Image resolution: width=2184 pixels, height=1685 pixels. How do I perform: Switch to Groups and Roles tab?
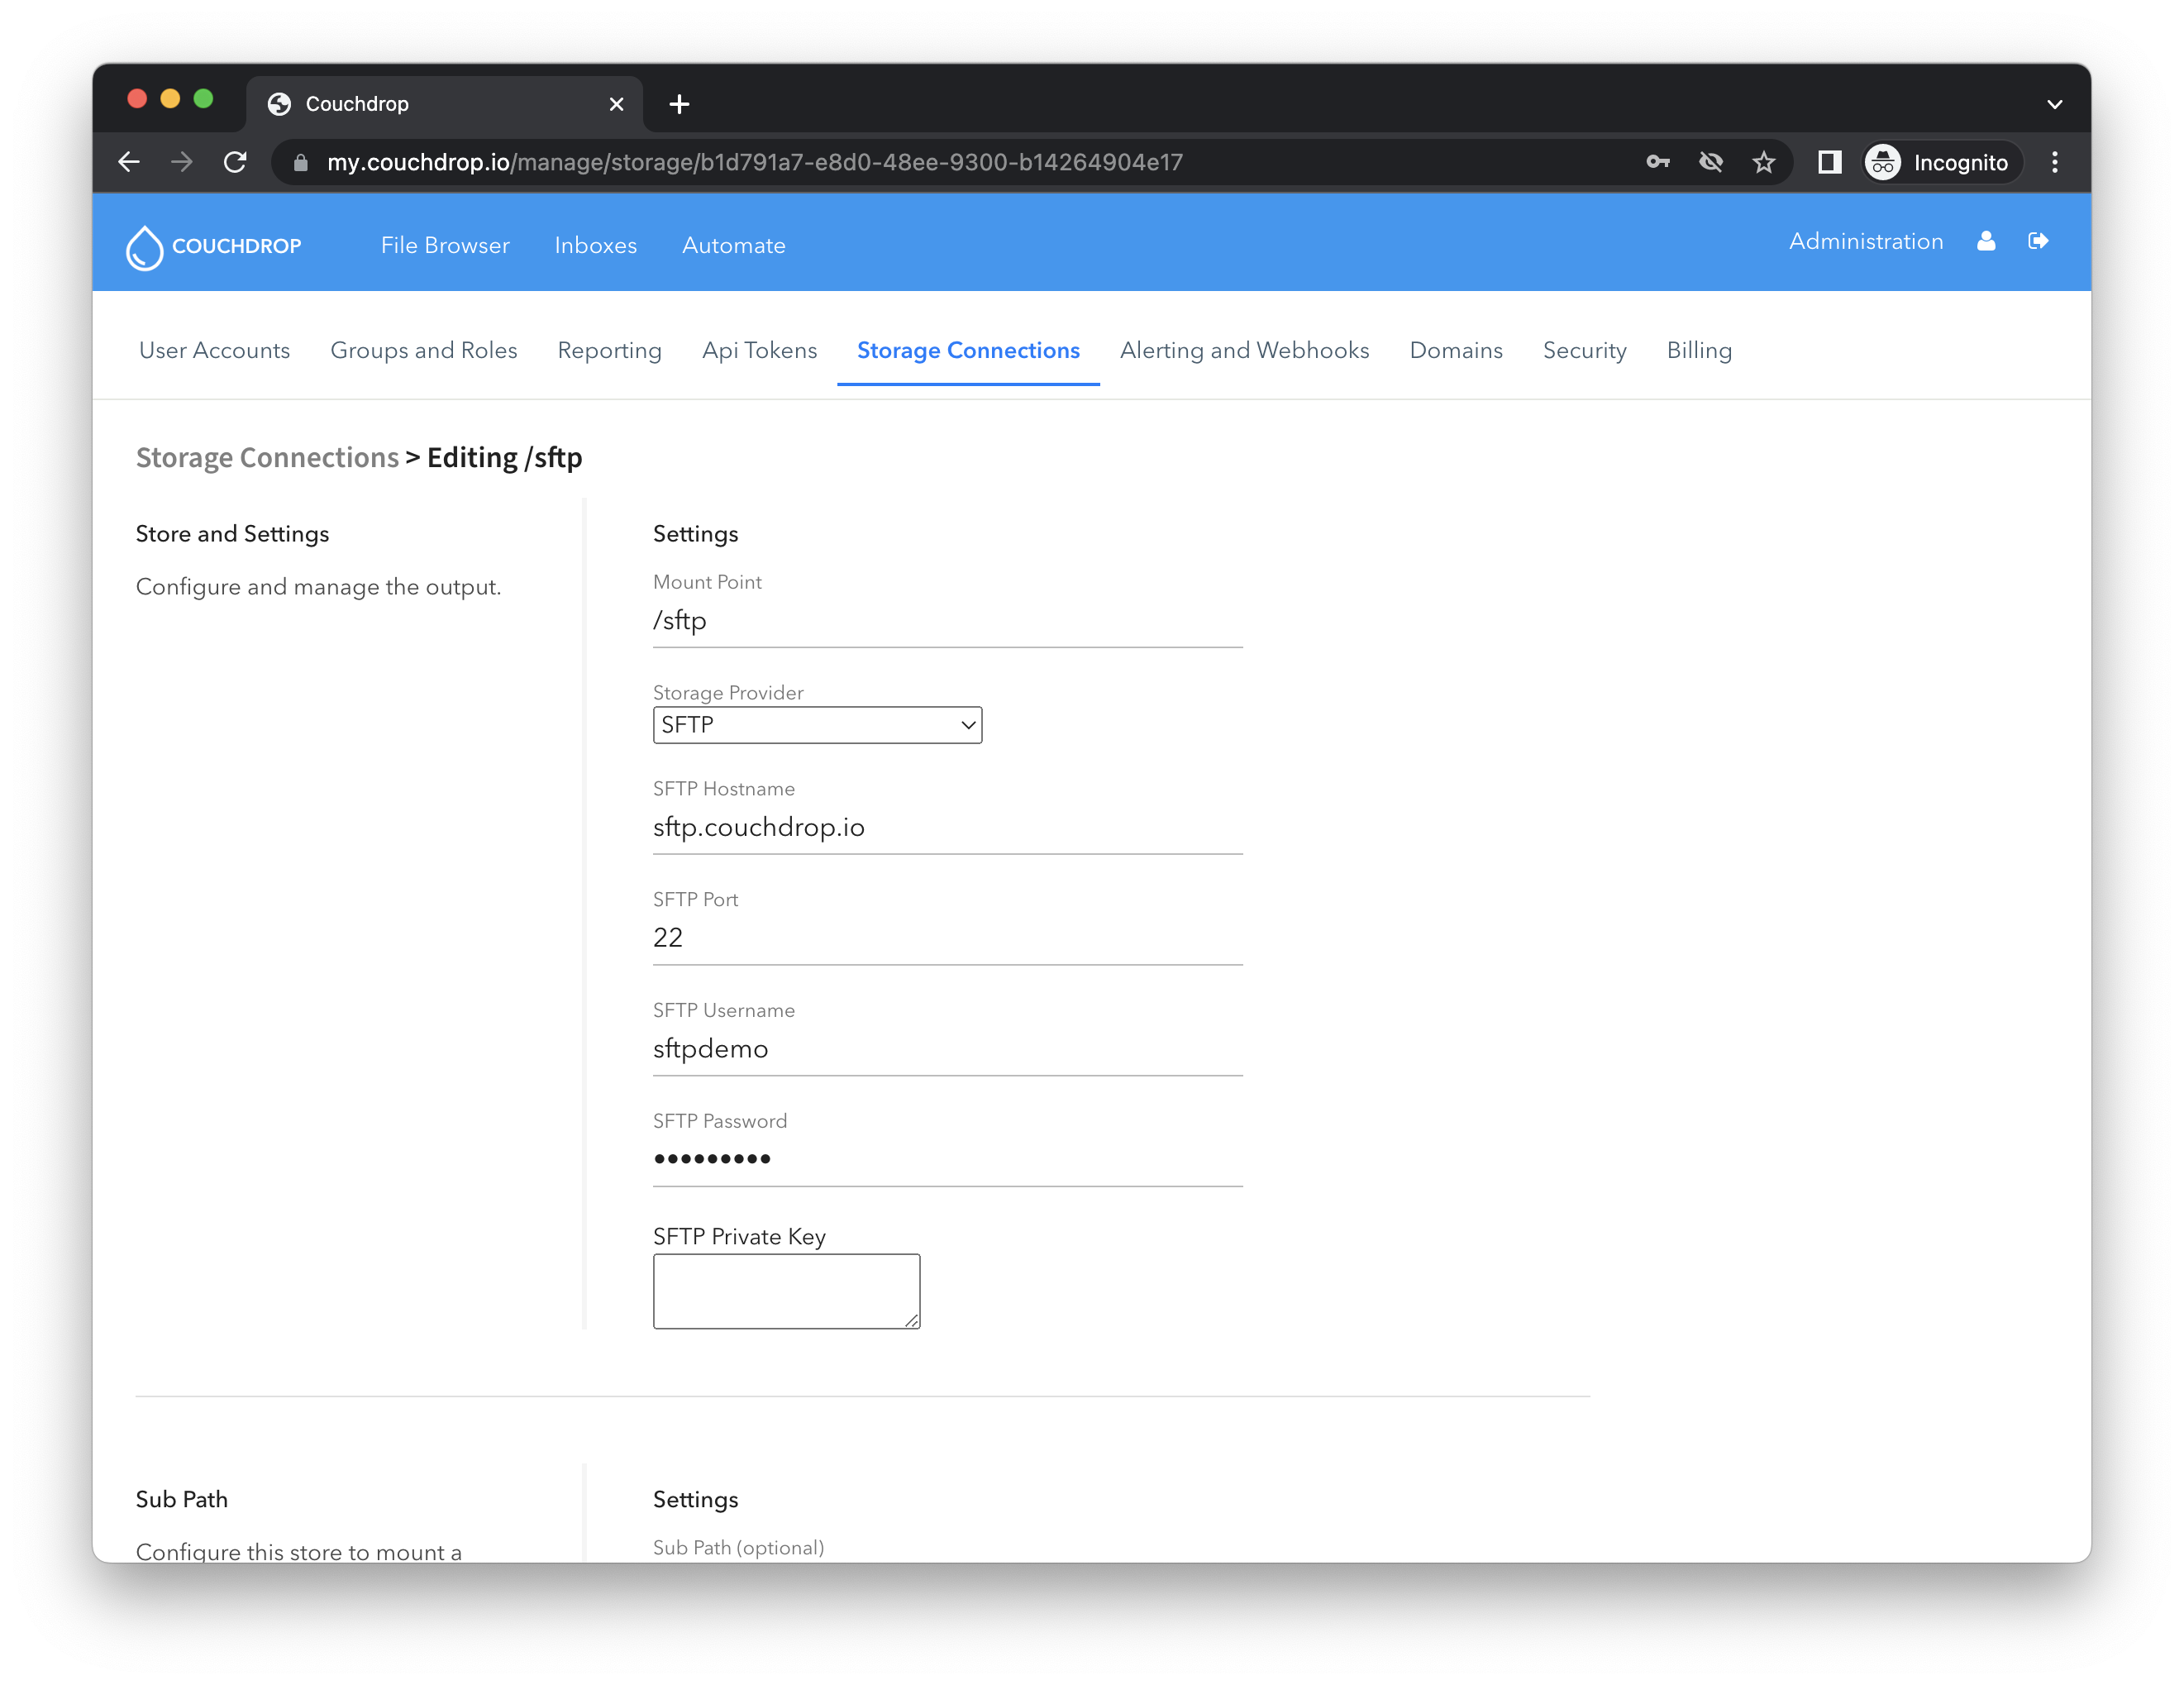point(423,350)
